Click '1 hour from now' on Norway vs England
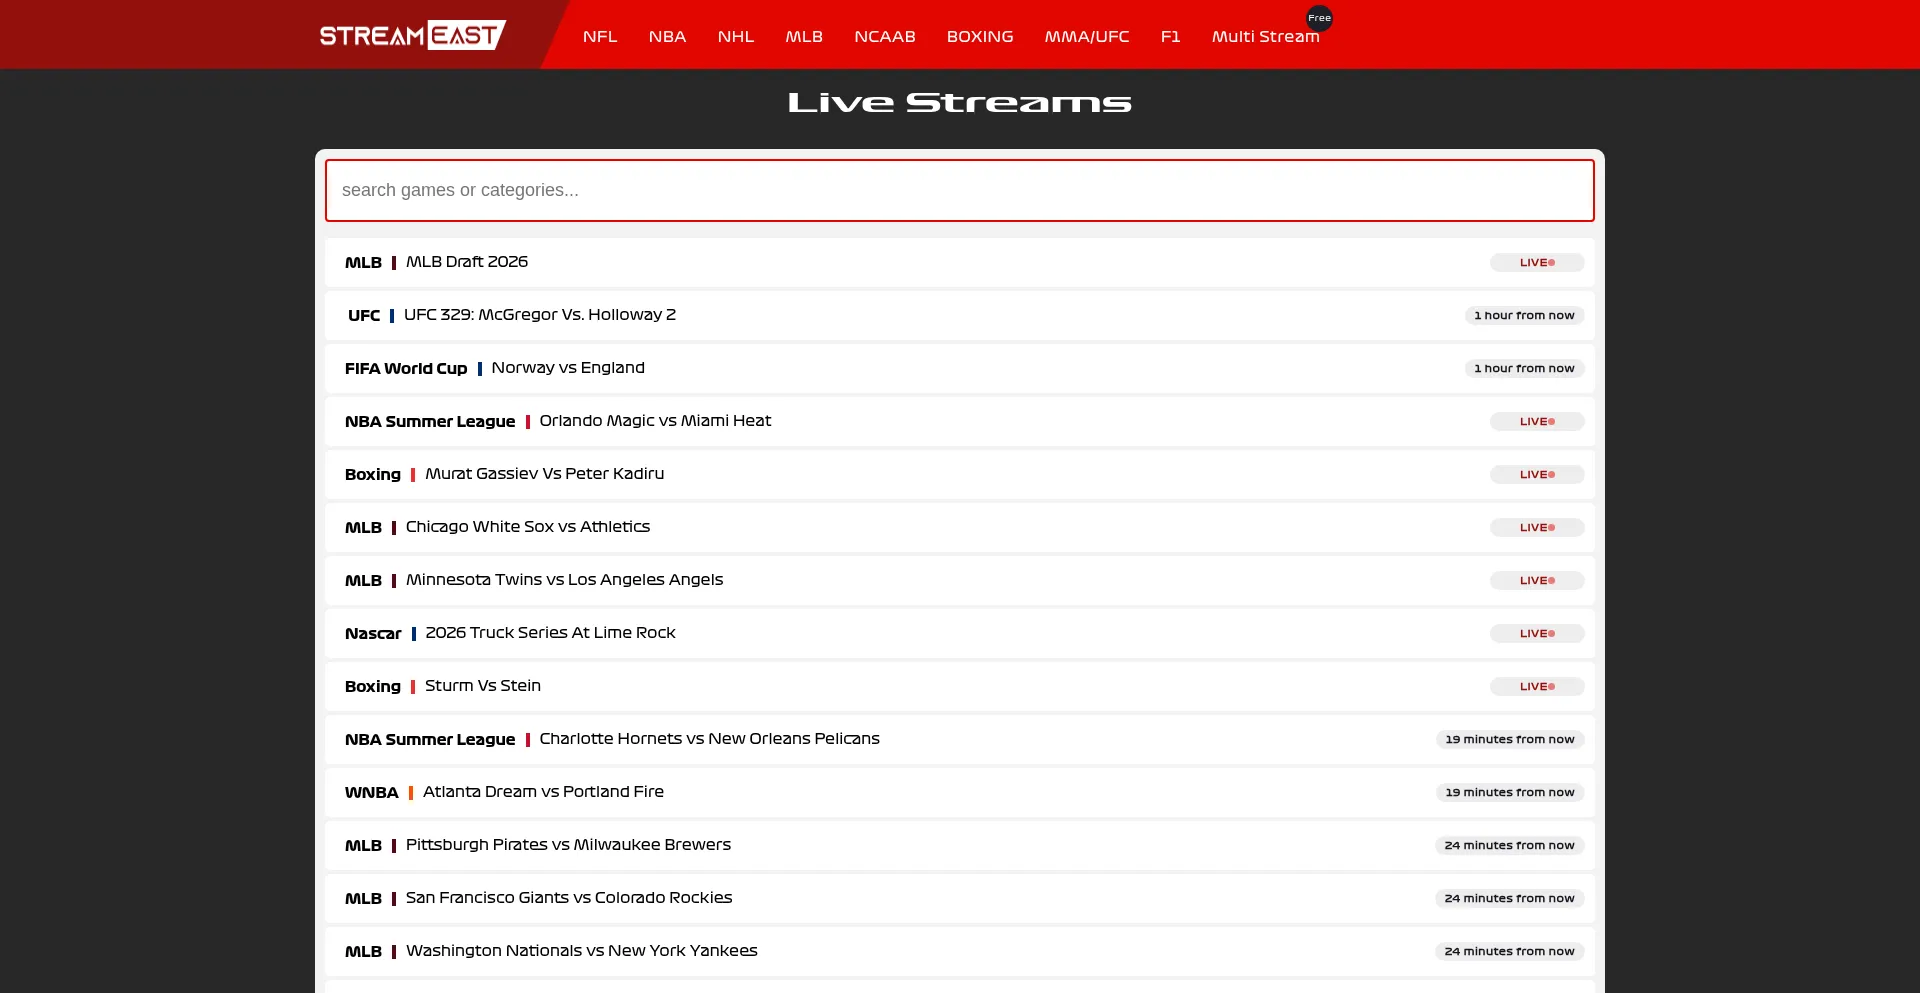Image resolution: width=1920 pixels, height=993 pixels. (x=1524, y=368)
